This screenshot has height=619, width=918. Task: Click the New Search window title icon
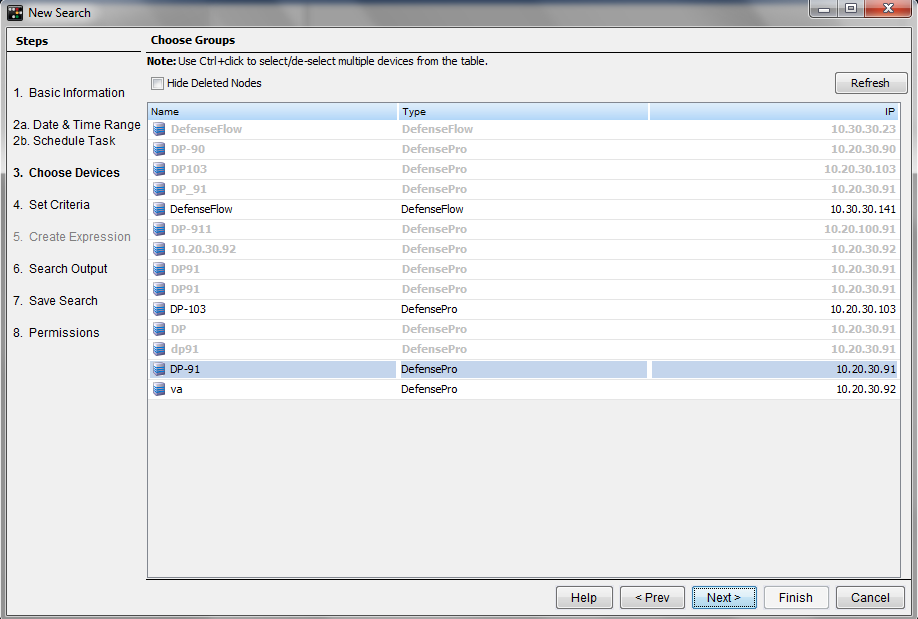[x=15, y=13]
